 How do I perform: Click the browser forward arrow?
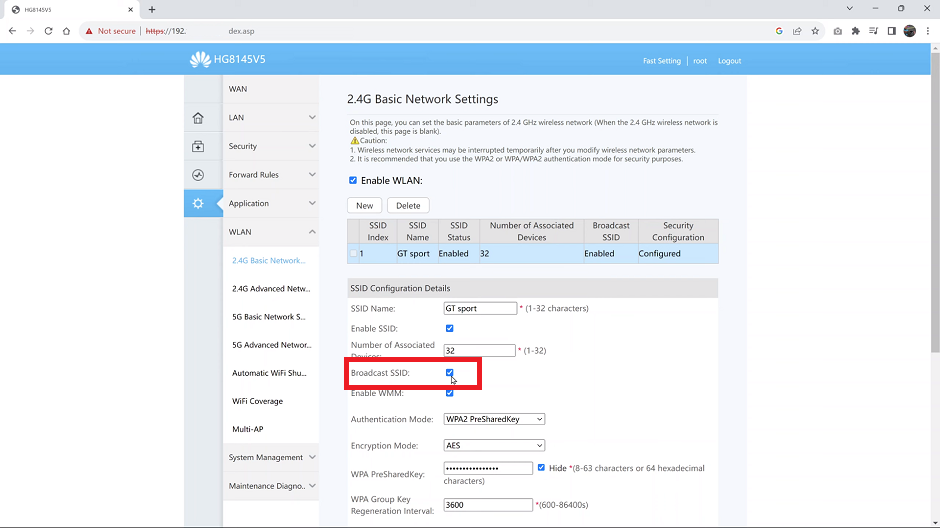(30, 31)
